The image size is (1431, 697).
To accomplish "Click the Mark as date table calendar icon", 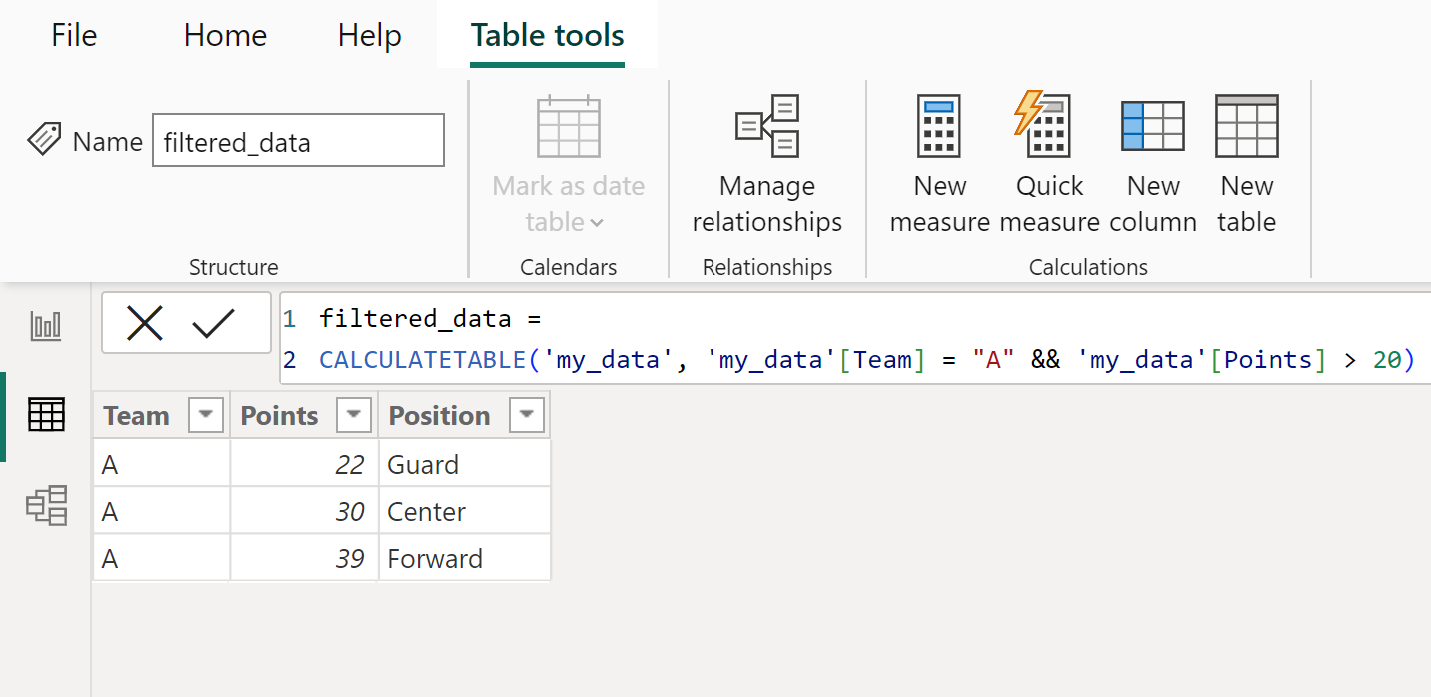I will 568,126.
